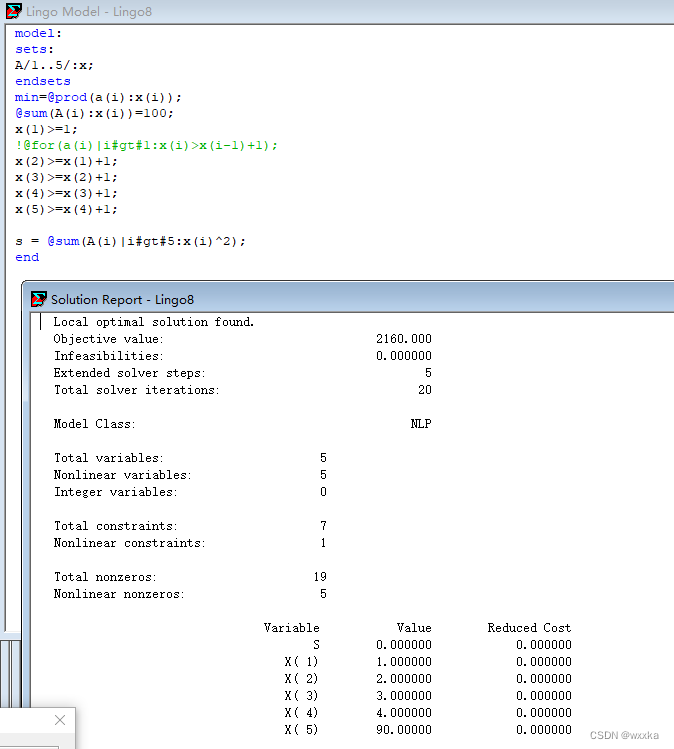
Task: Click the 'x(2)>=x(1)+1;' line
Action: (66, 161)
